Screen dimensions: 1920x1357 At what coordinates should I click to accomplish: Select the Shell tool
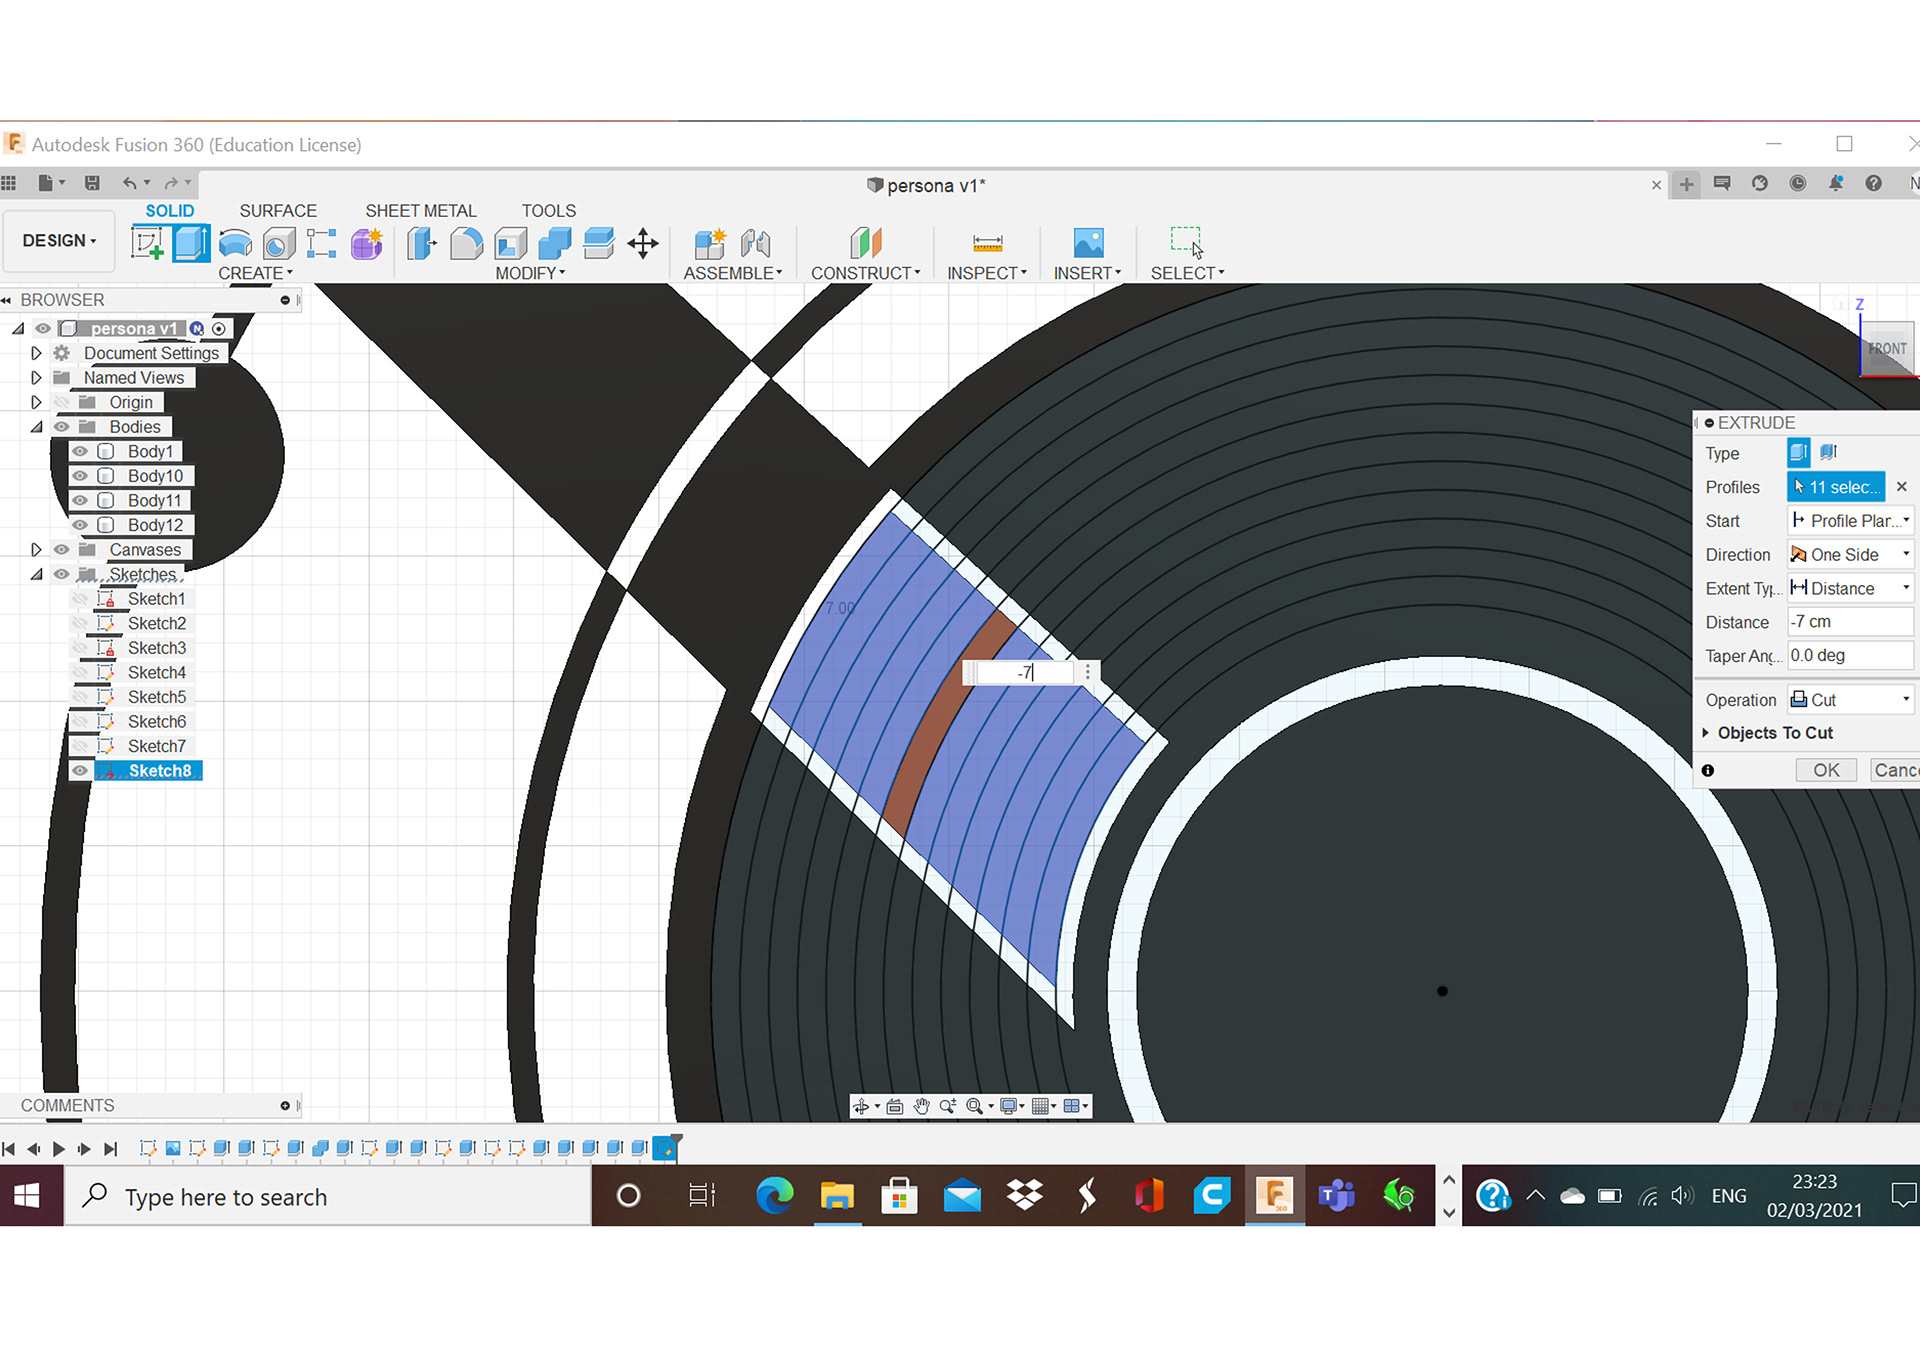pos(510,243)
